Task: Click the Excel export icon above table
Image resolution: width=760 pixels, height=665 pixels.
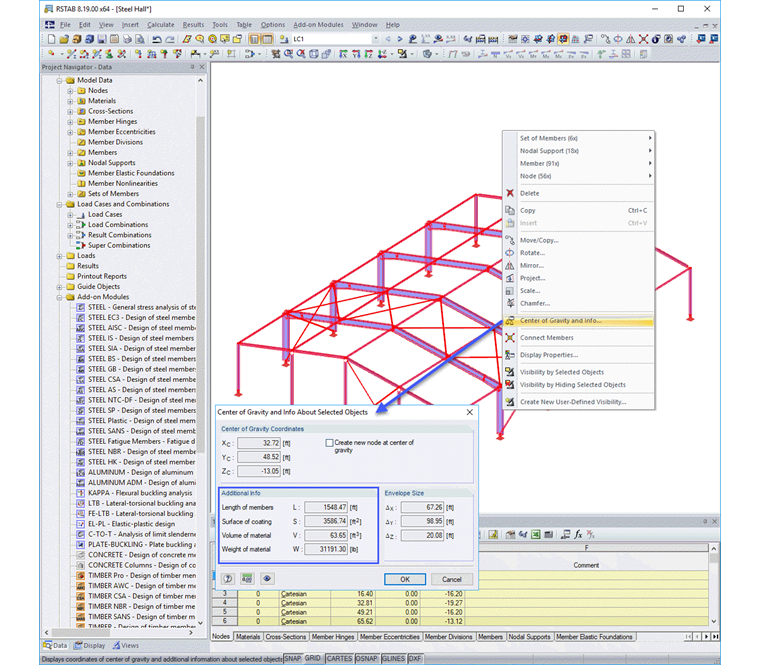Action: 536,535
